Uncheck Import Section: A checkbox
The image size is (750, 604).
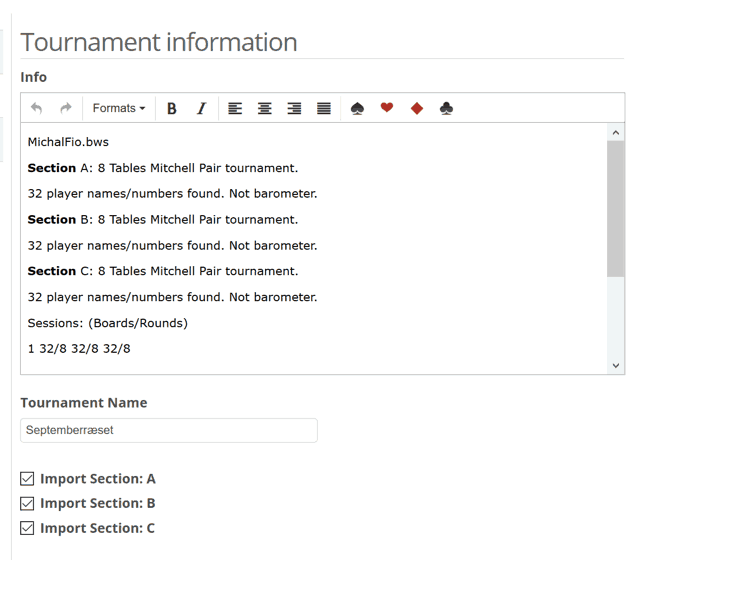(27, 479)
